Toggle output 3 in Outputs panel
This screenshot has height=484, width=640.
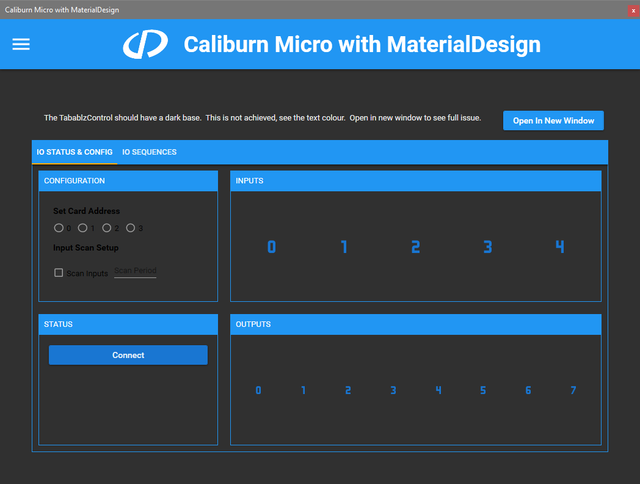393,391
